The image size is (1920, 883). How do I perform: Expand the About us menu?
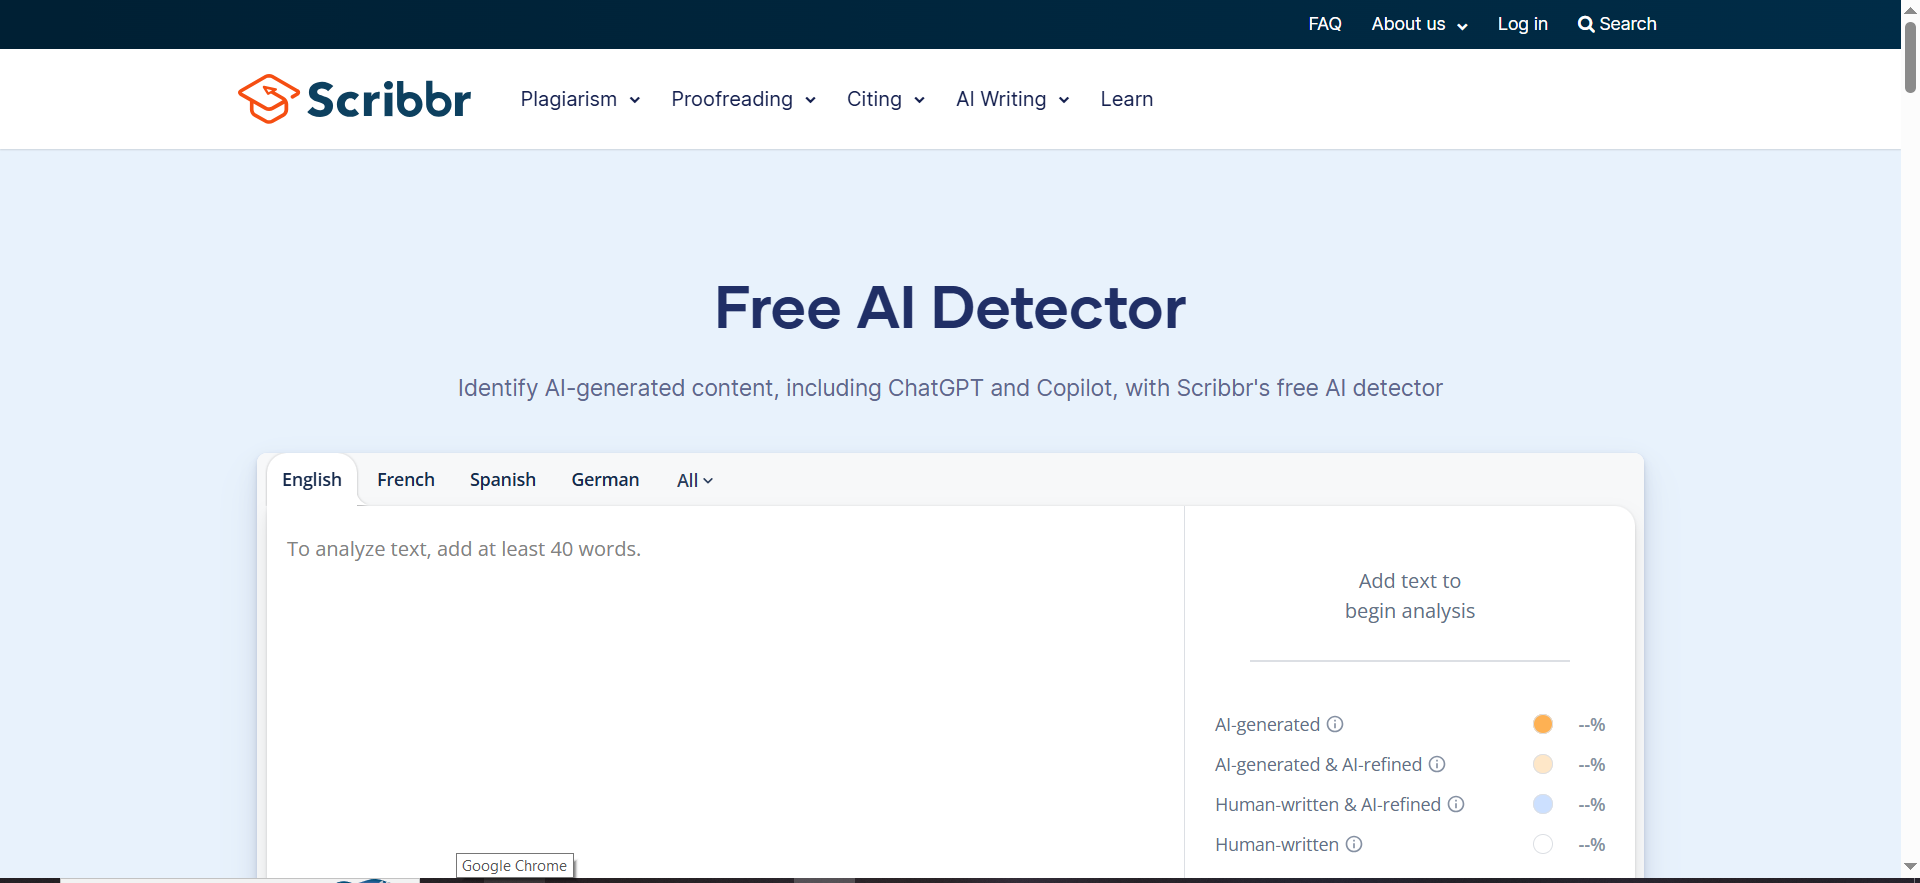pyautogui.click(x=1420, y=24)
